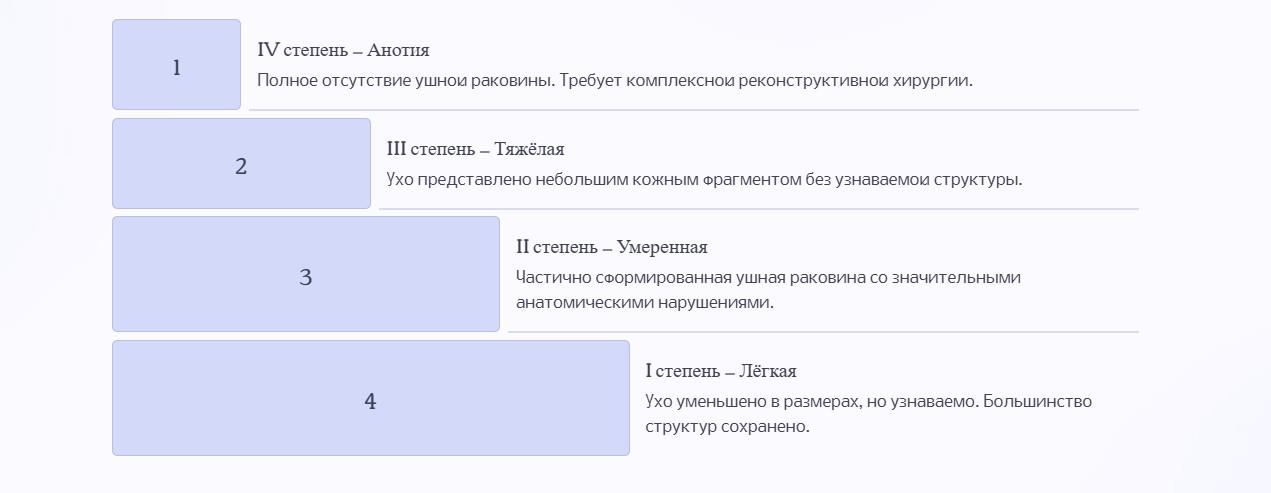
Task: Click the description 'Полное отсутствие ушной раковины'
Action: coord(406,80)
